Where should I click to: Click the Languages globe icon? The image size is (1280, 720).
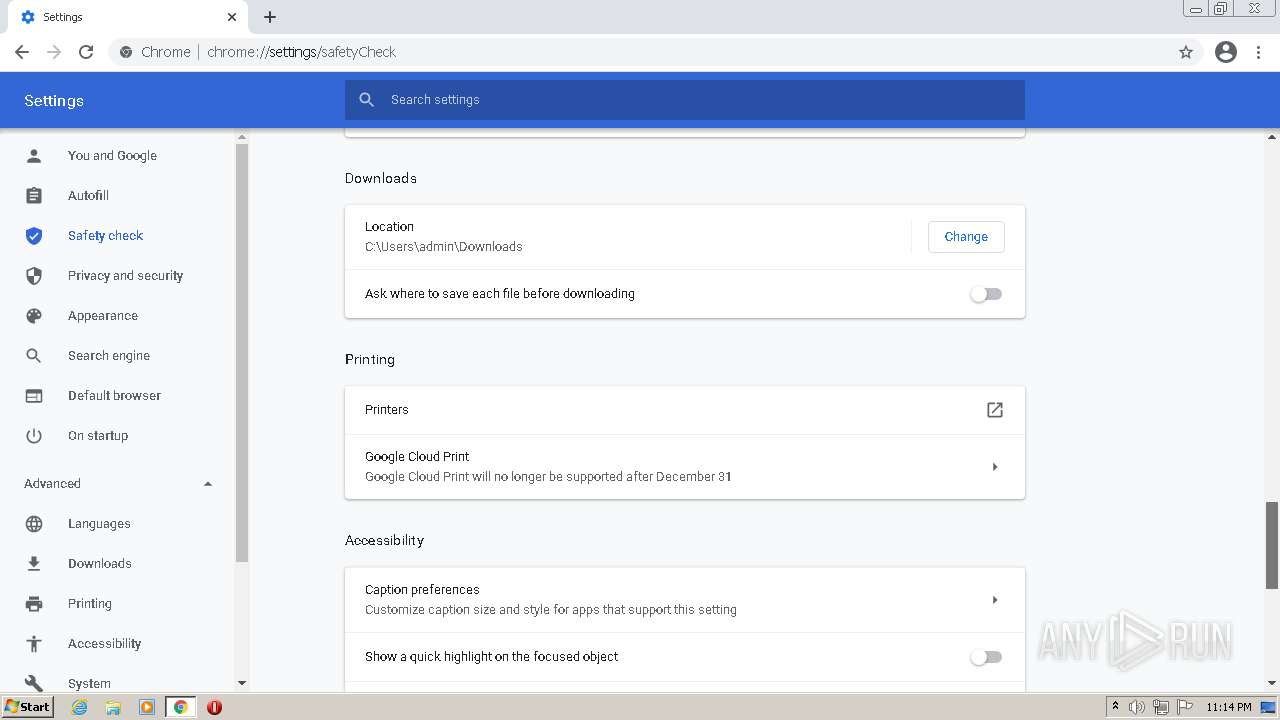(34, 524)
